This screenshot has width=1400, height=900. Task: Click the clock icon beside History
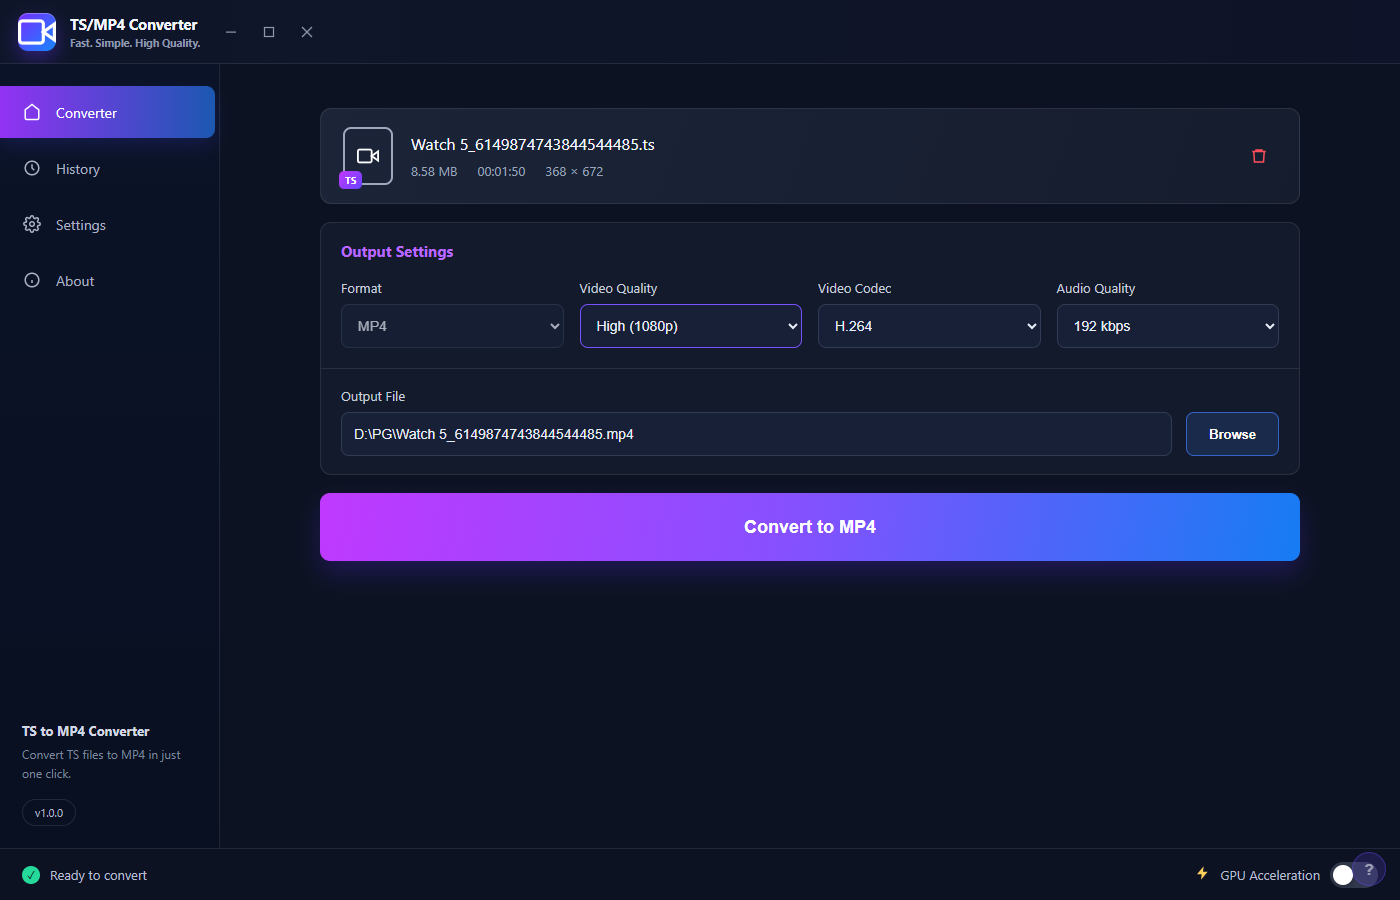coord(32,168)
